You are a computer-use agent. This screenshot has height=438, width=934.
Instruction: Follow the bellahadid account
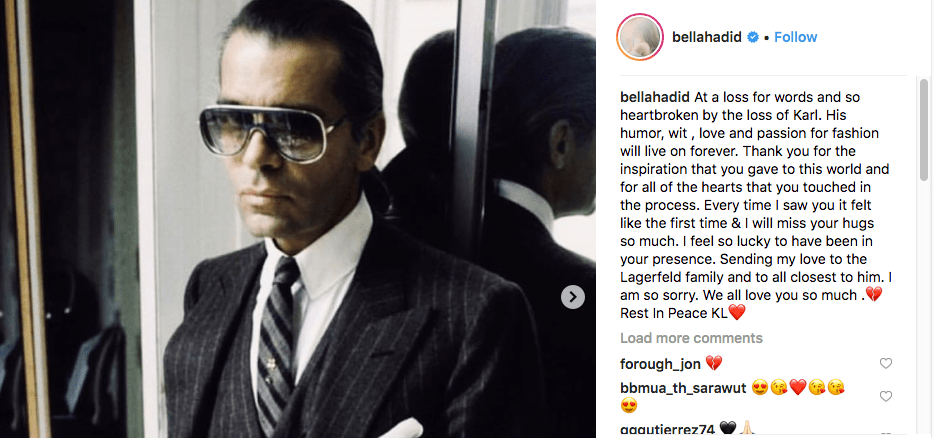click(x=795, y=37)
